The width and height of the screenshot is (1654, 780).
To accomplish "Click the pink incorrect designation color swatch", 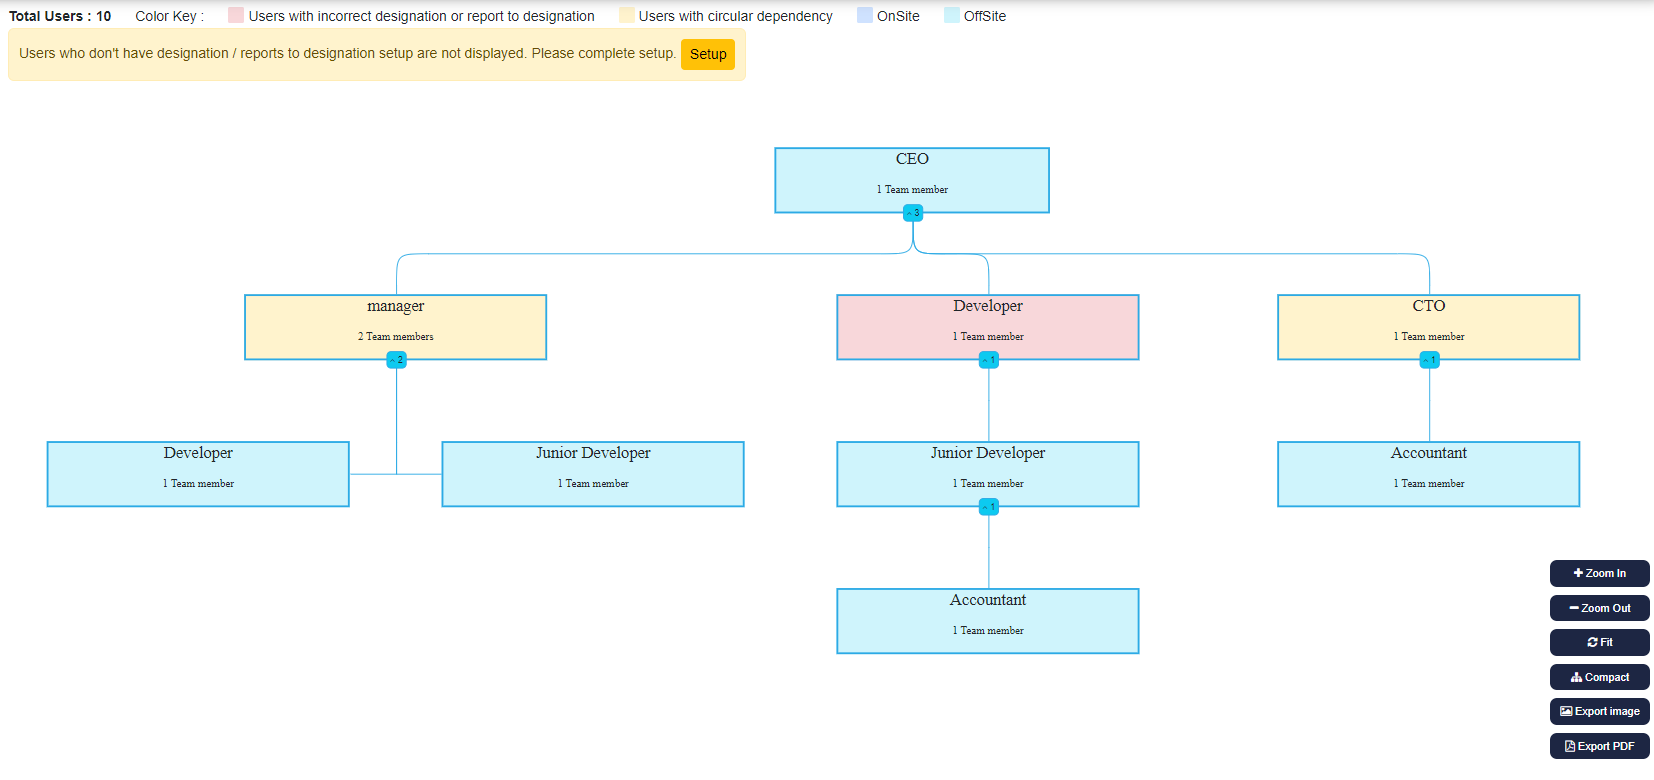I will tap(236, 16).
